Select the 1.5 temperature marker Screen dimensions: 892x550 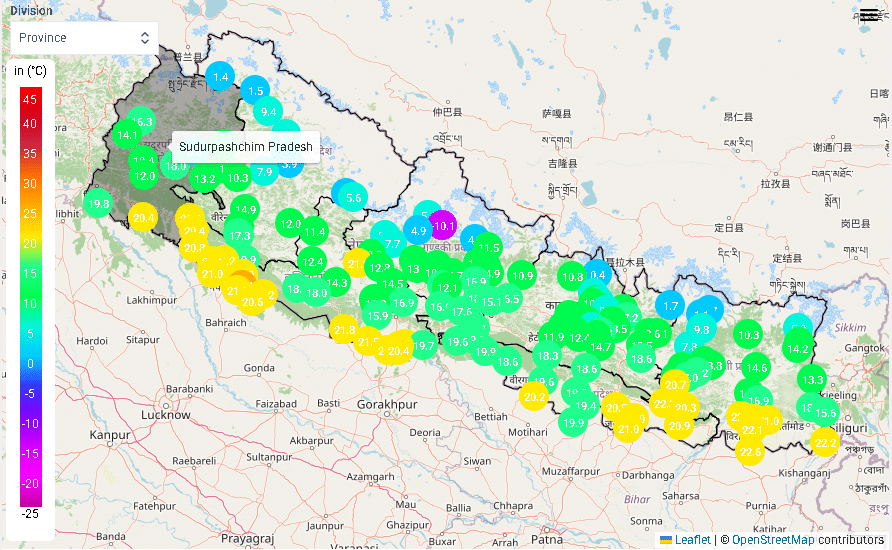tap(255, 90)
